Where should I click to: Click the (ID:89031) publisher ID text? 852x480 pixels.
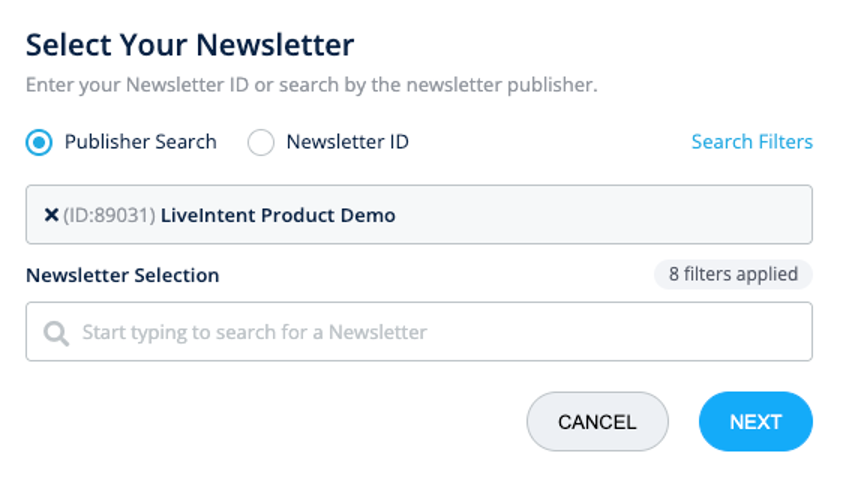coord(109,215)
